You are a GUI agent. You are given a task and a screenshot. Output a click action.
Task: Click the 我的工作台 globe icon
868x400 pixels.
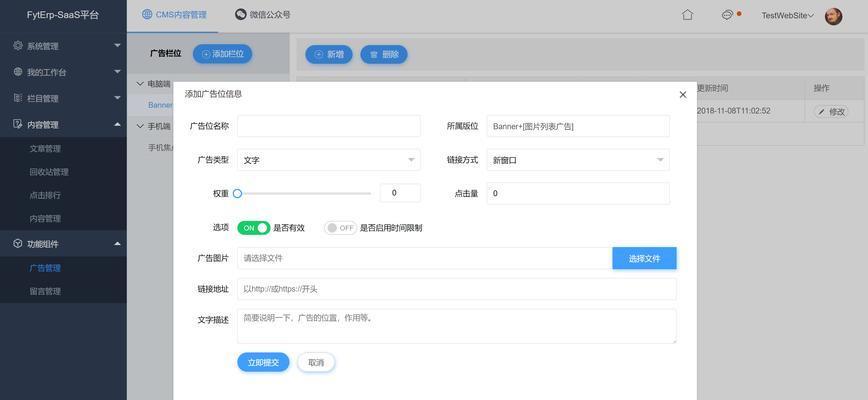[18, 71]
